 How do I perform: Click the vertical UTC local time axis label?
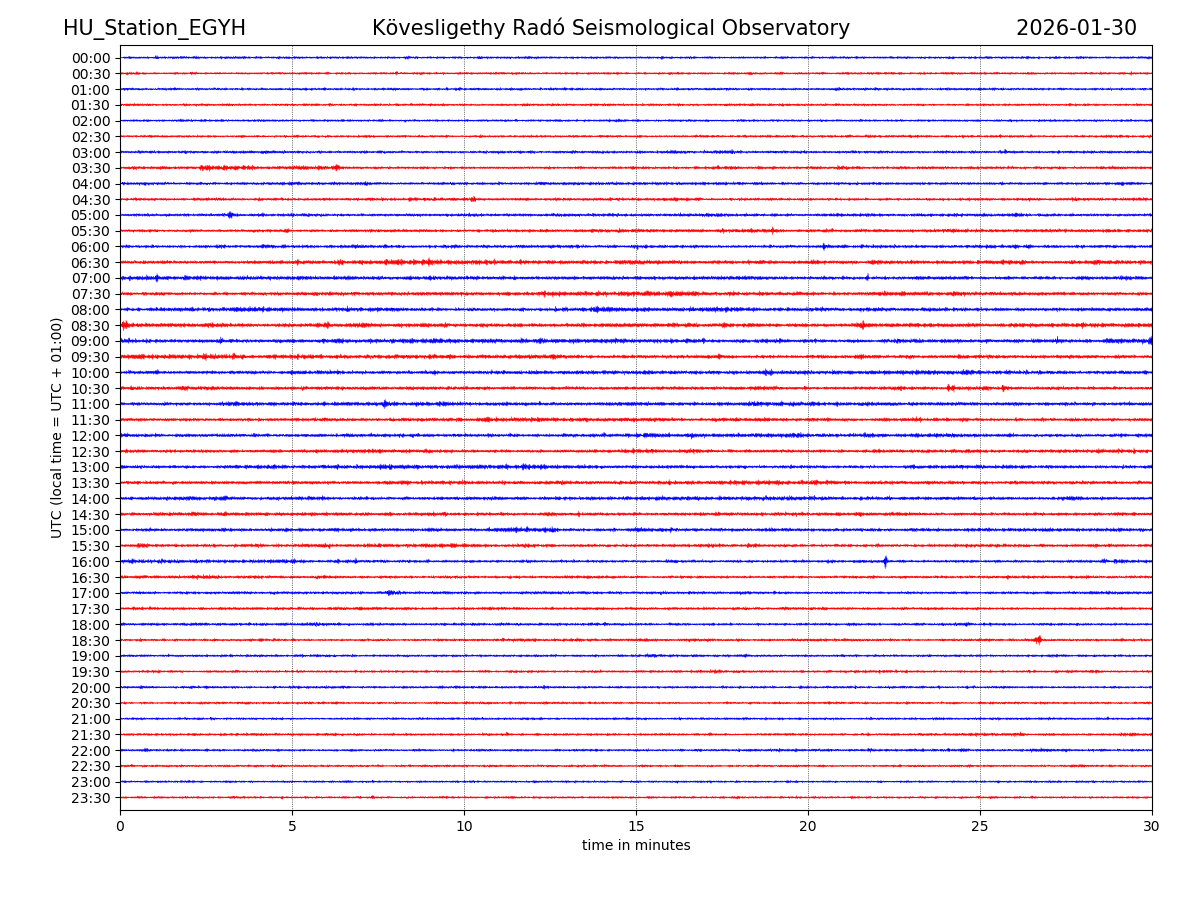[x=58, y=427]
